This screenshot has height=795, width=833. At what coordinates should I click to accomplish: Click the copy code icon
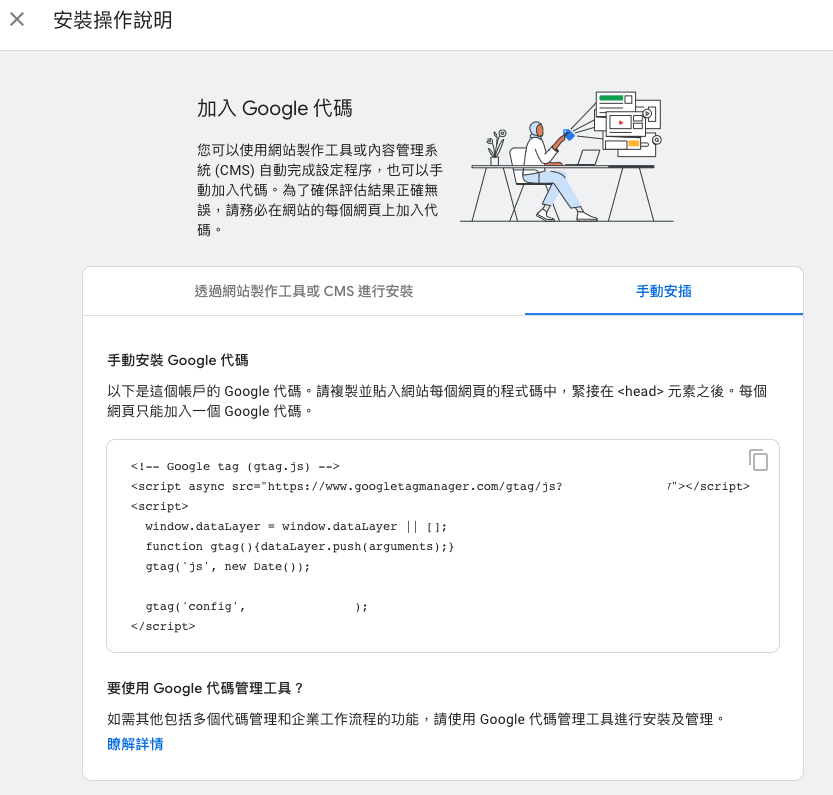click(x=759, y=459)
